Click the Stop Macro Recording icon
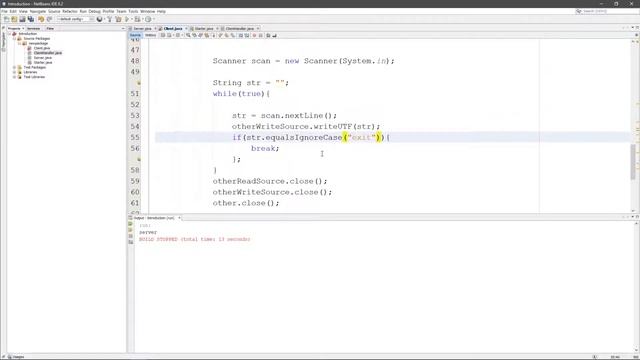Screen dimensions: 640x360 tap(260, 35)
